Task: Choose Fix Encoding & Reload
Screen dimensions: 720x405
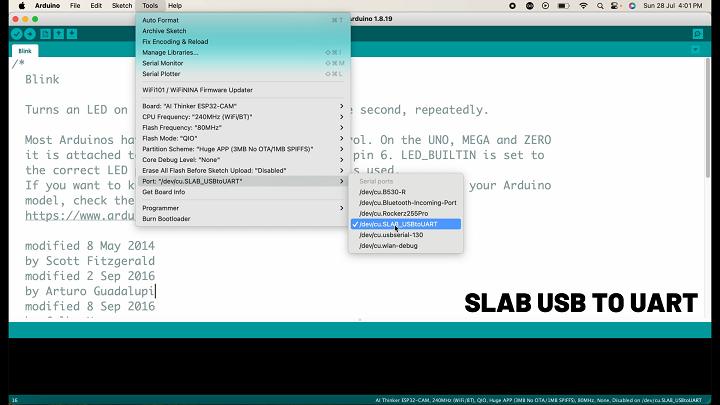Action: [242, 42]
